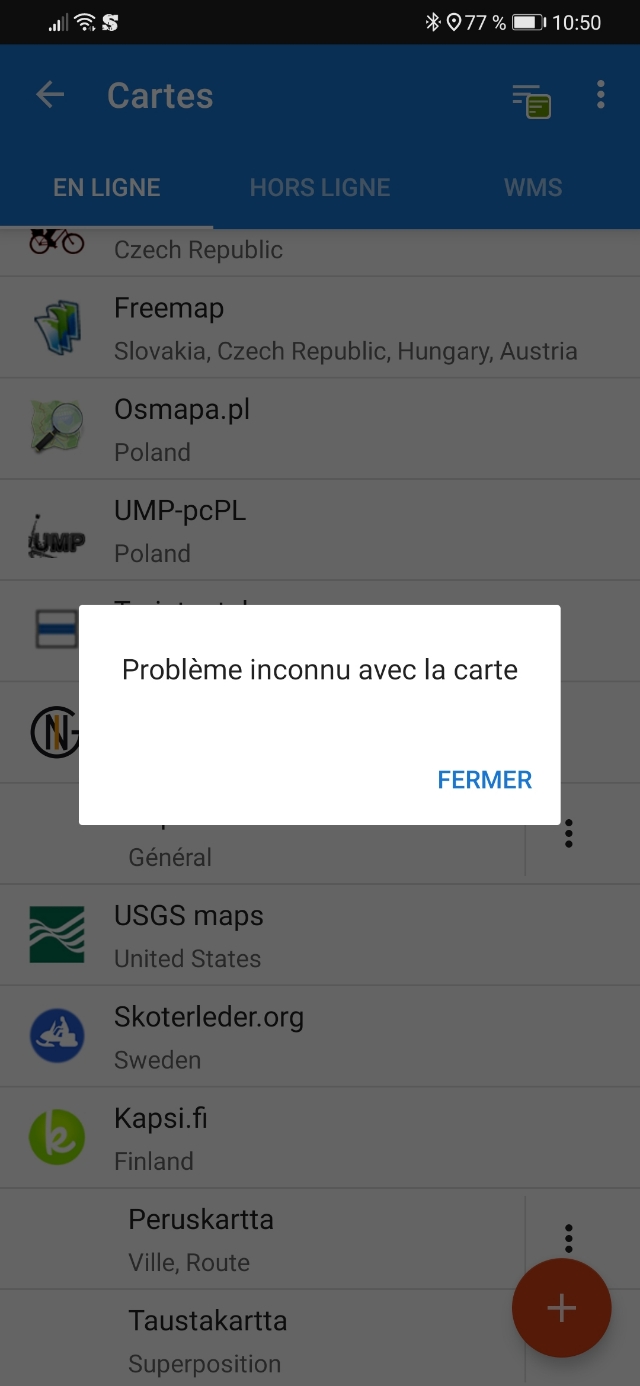Switch to the WMS tab
The image size is (640, 1386).
click(x=533, y=187)
